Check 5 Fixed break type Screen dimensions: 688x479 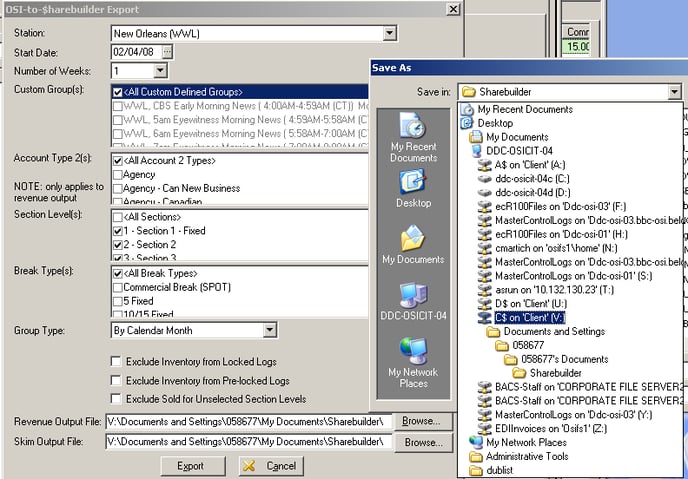[x=117, y=301]
